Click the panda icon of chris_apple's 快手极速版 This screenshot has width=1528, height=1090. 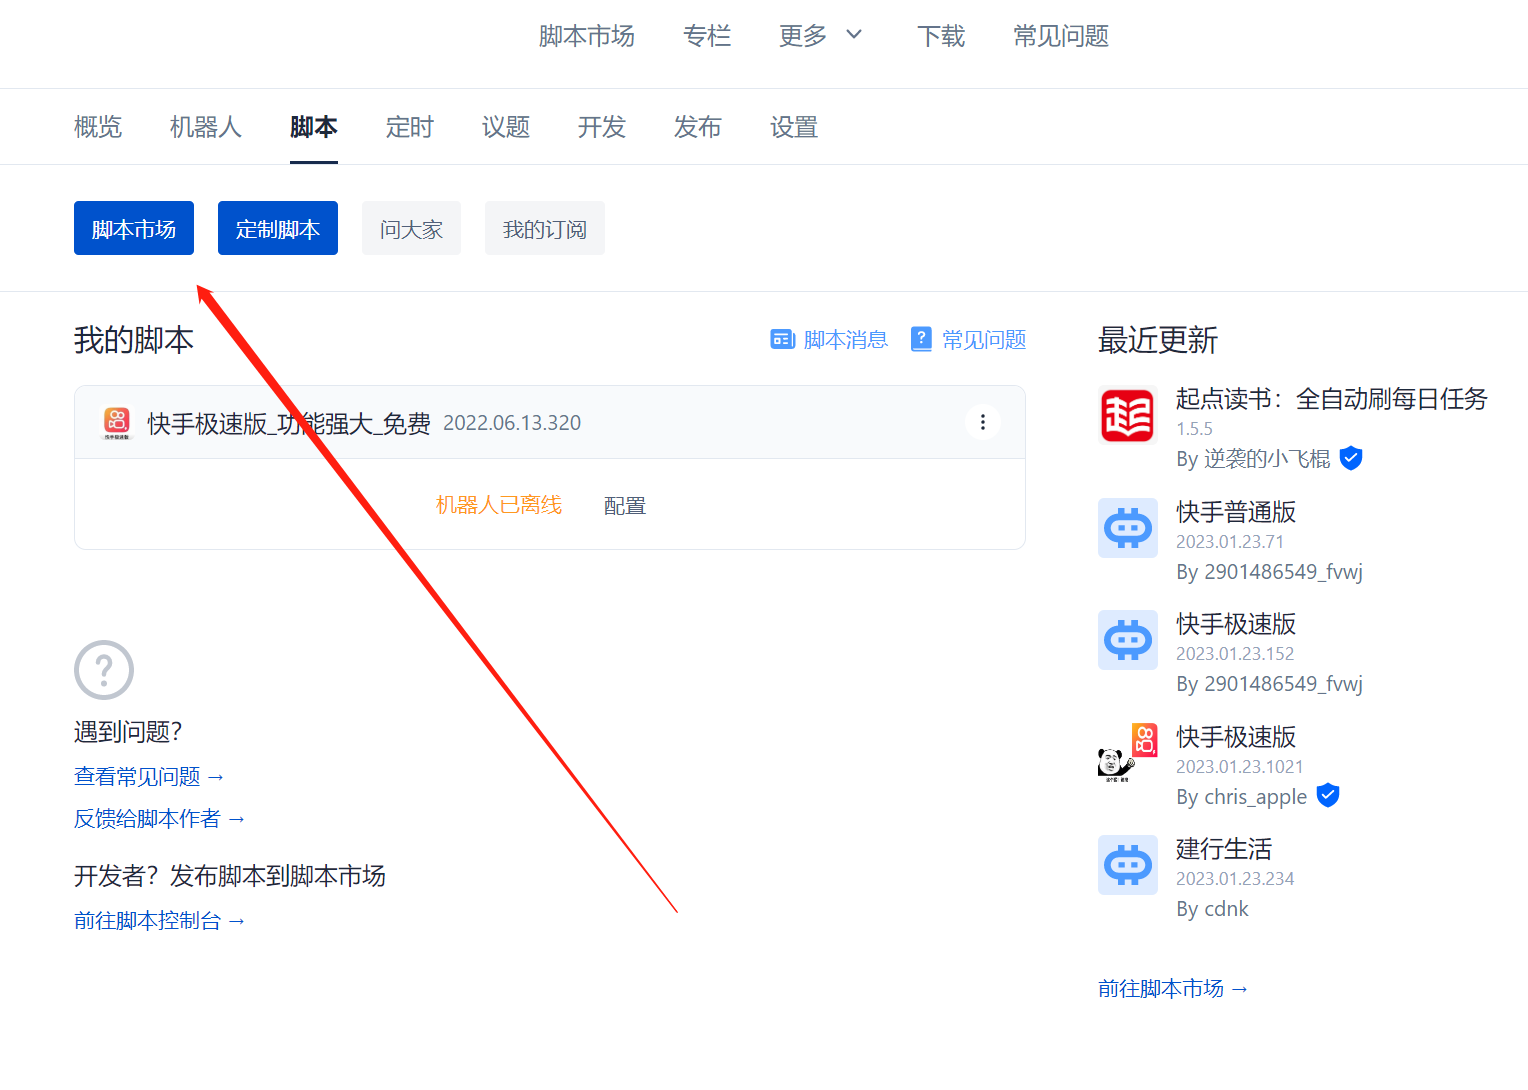click(x=1128, y=753)
